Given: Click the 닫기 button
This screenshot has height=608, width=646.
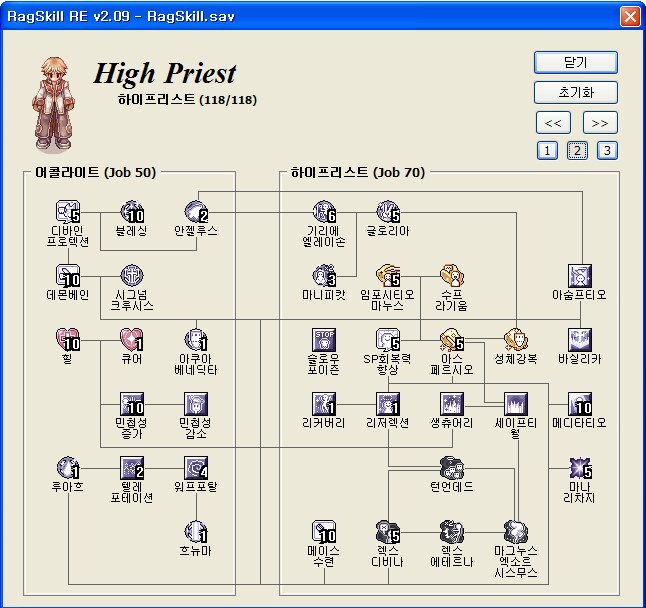Looking at the screenshot, I should click(x=575, y=62).
